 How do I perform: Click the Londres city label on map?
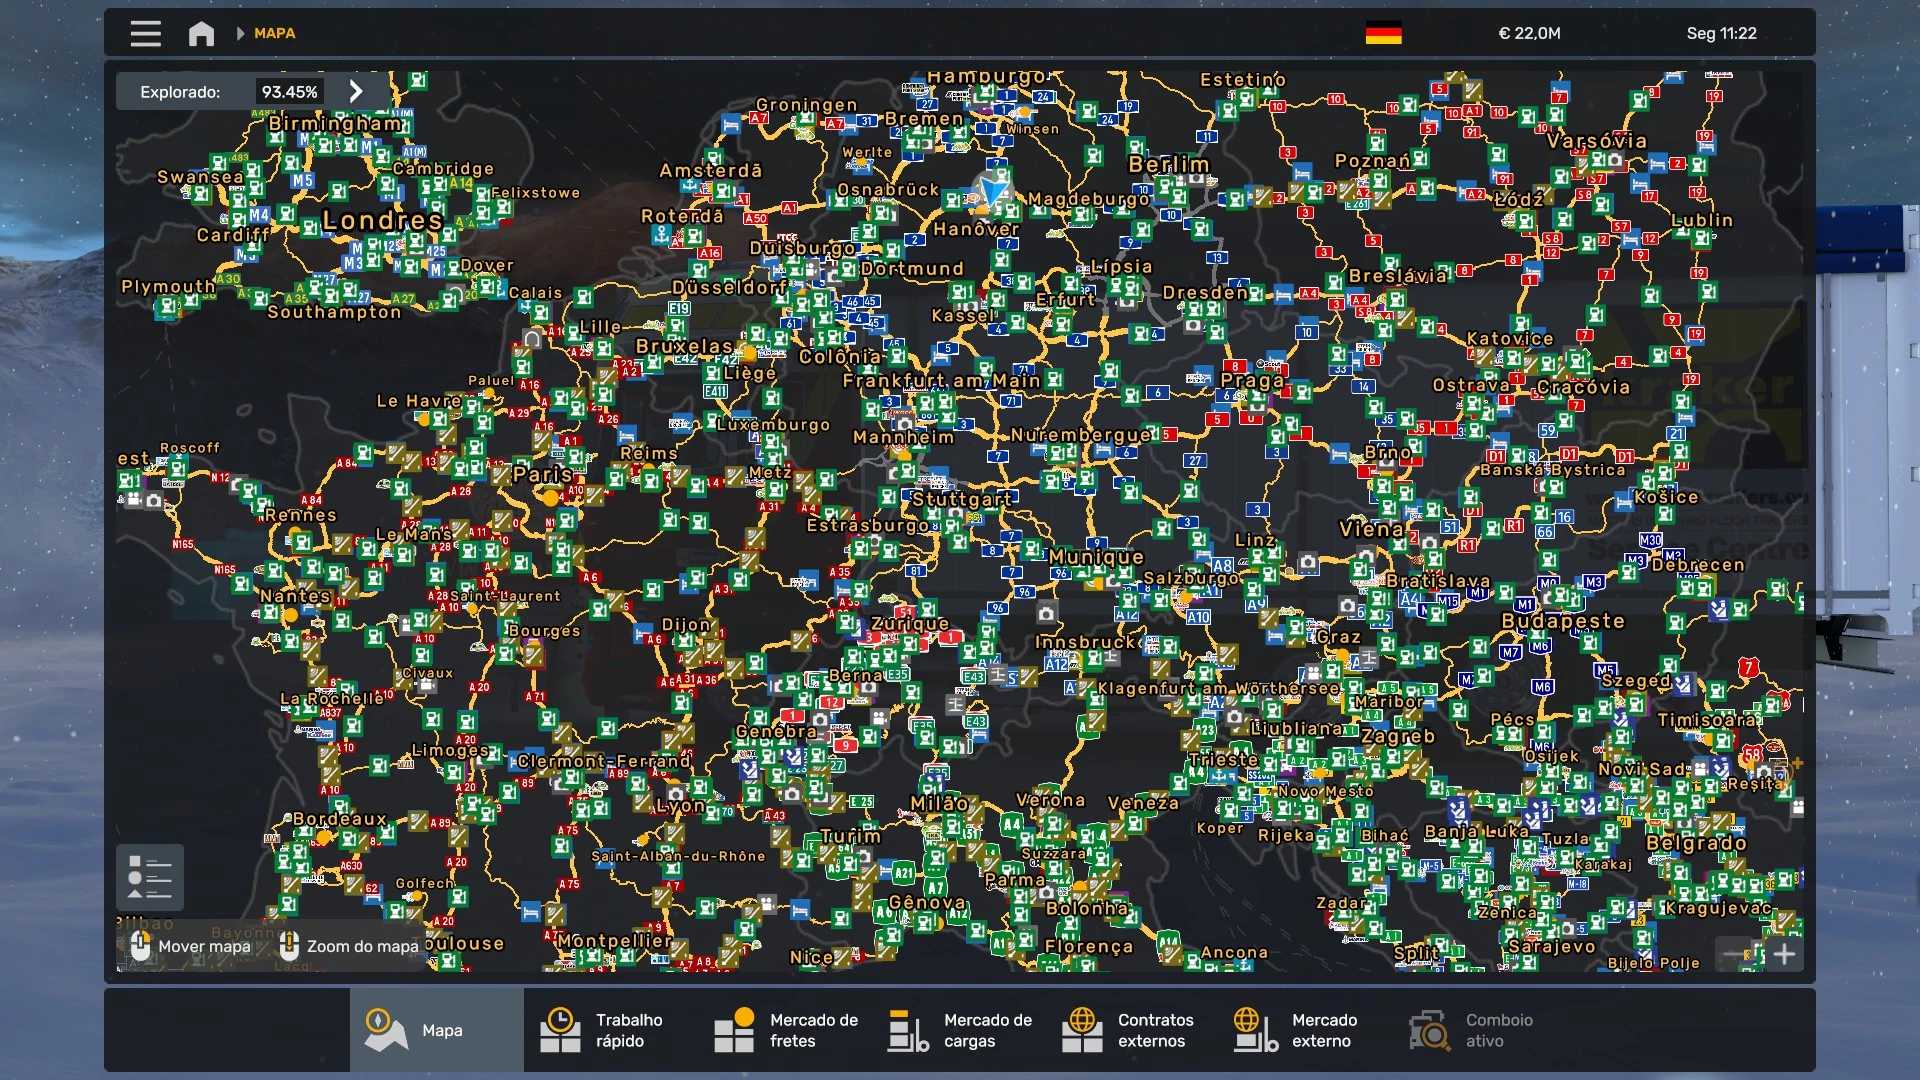(382, 220)
